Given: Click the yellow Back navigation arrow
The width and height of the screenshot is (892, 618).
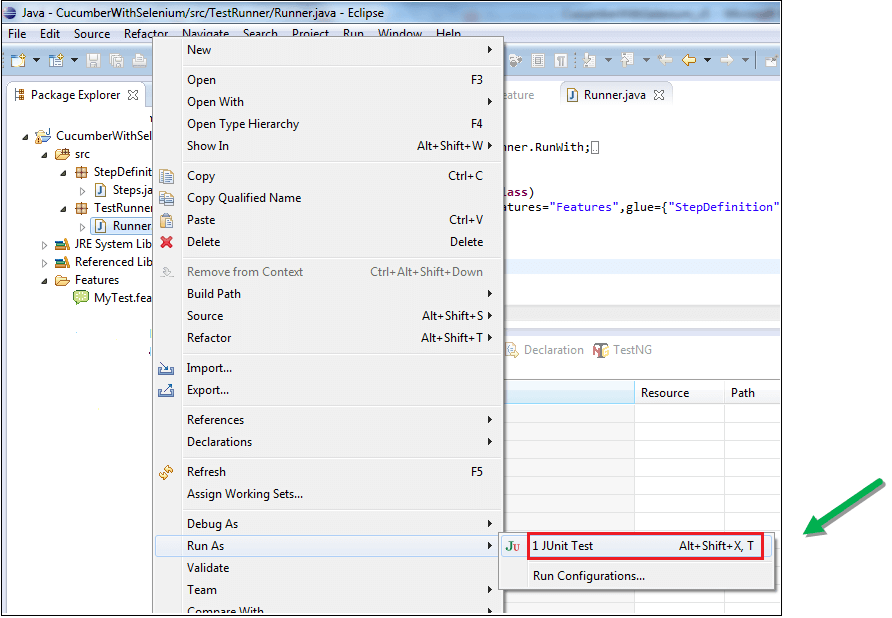Looking at the screenshot, I should tap(689, 60).
